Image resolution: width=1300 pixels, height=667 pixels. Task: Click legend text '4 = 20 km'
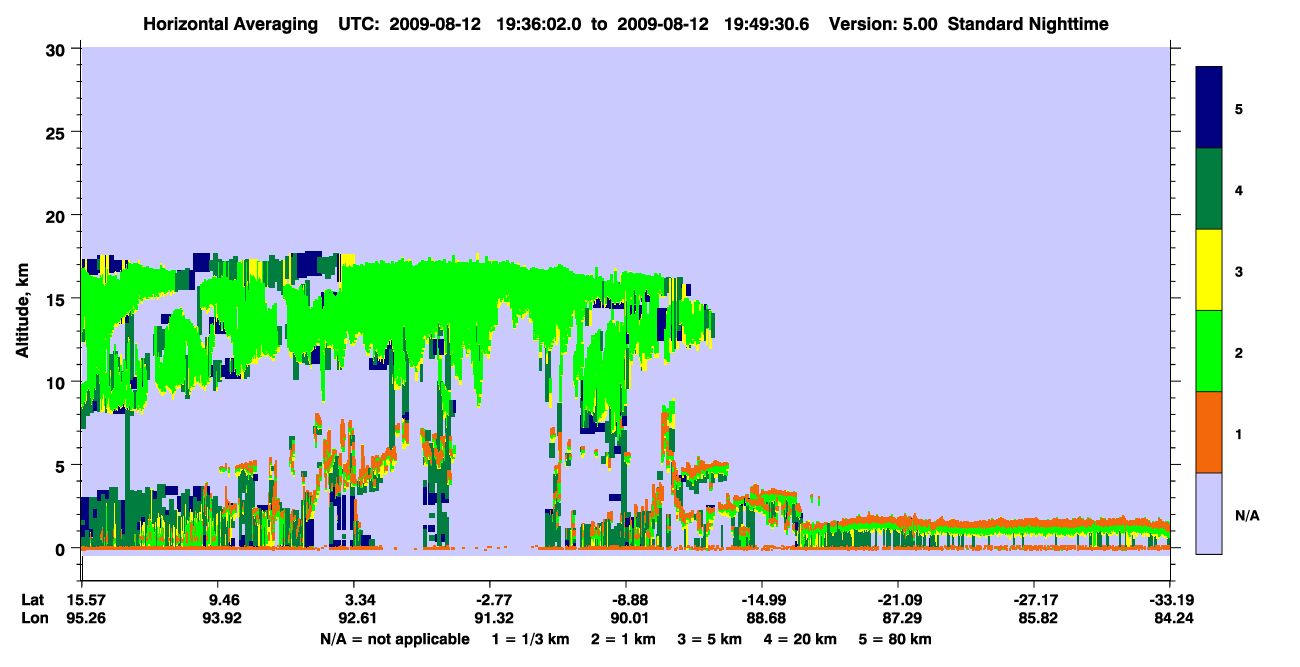(x=800, y=639)
